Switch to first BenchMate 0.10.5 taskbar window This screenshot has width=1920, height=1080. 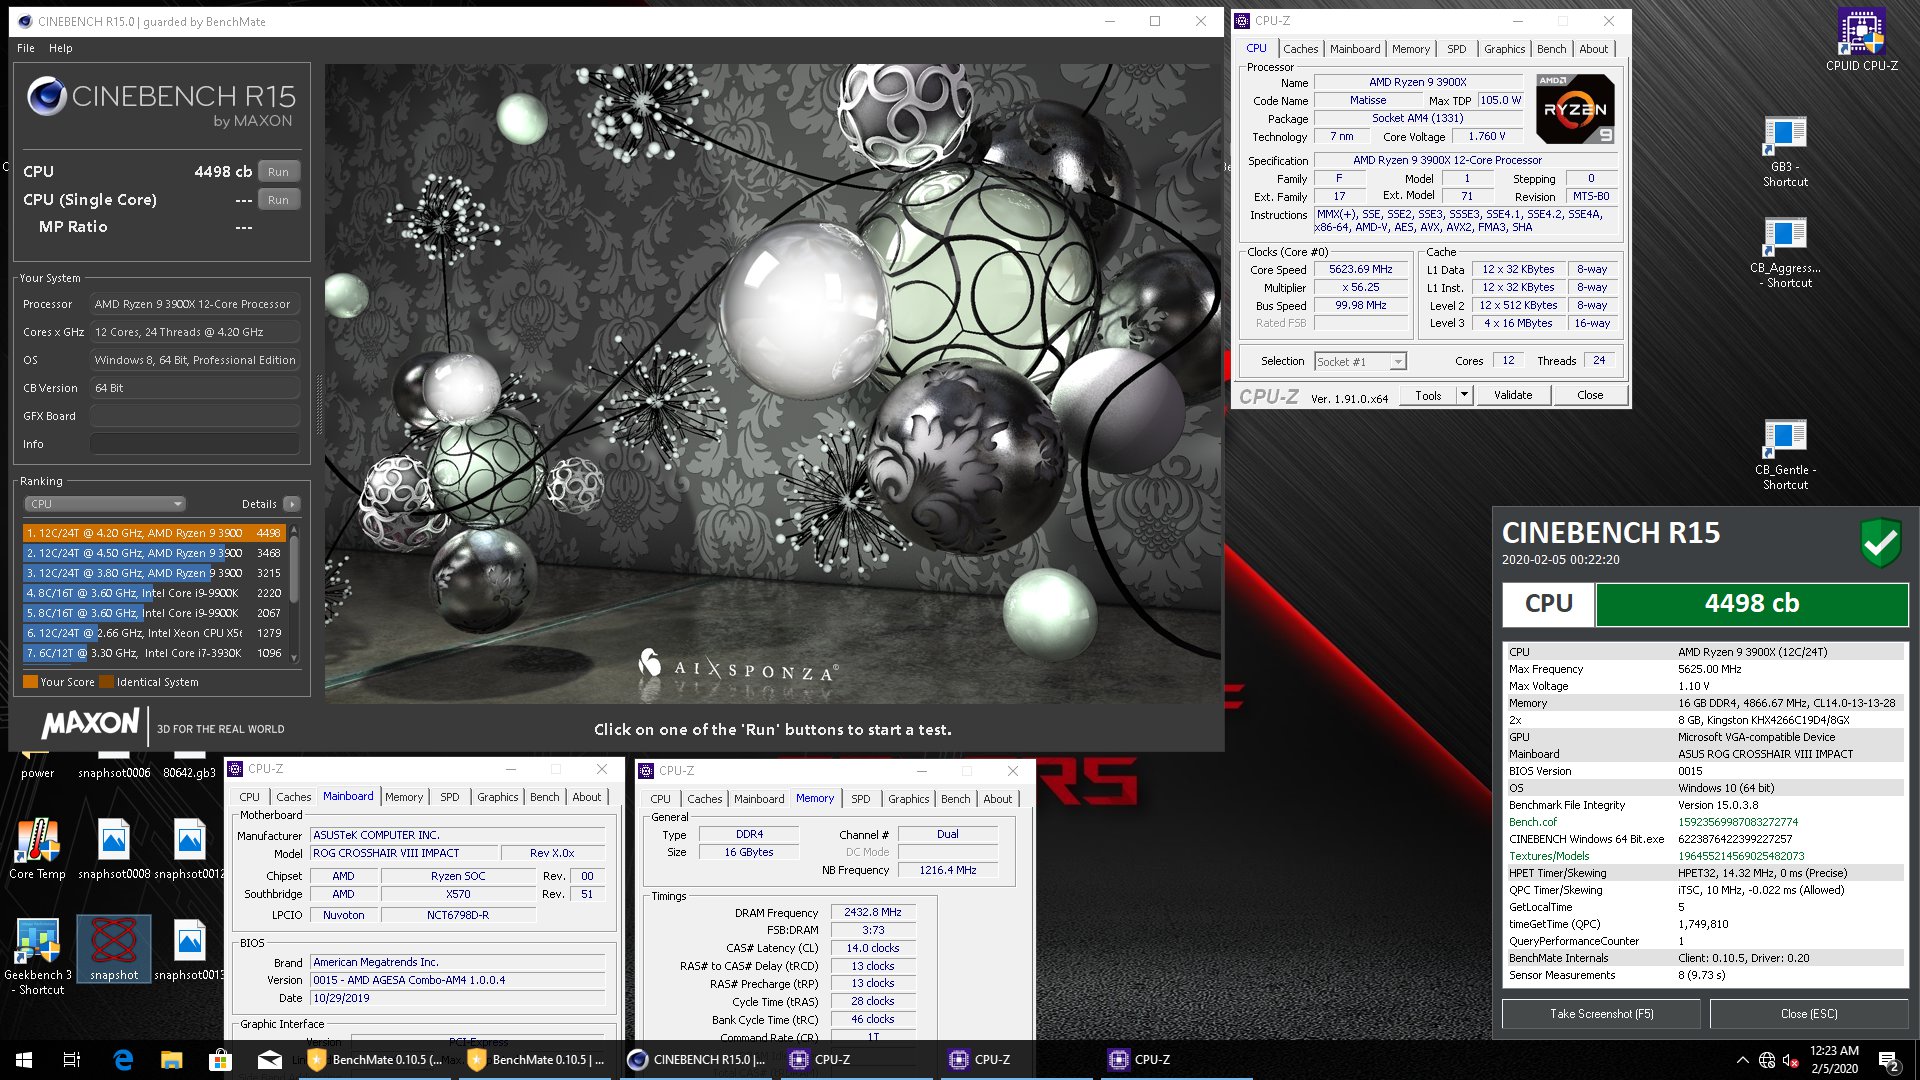coord(377,1060)
